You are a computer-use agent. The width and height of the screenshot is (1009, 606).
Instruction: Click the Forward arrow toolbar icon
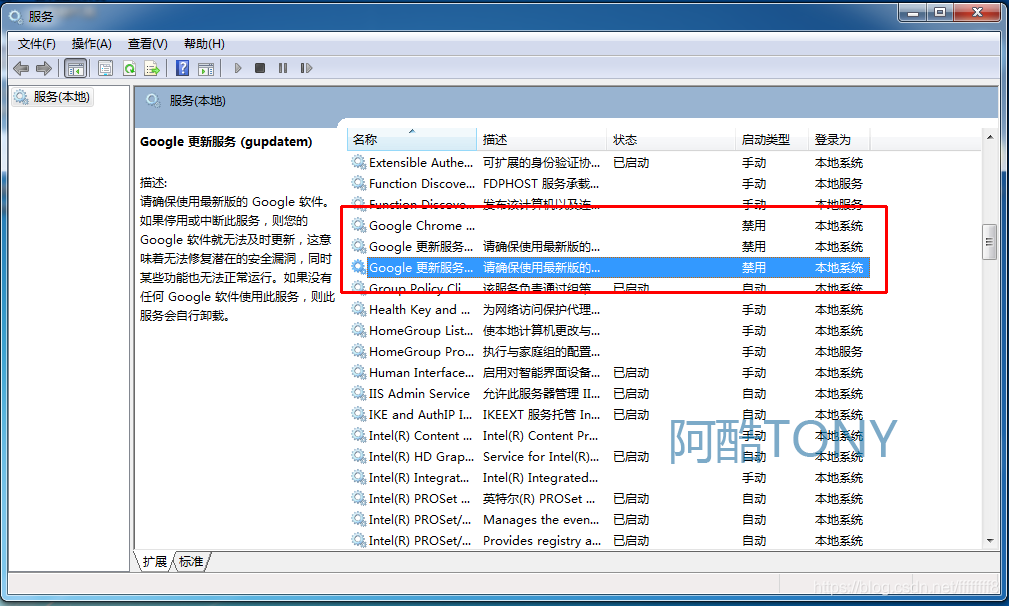[43, 68]
